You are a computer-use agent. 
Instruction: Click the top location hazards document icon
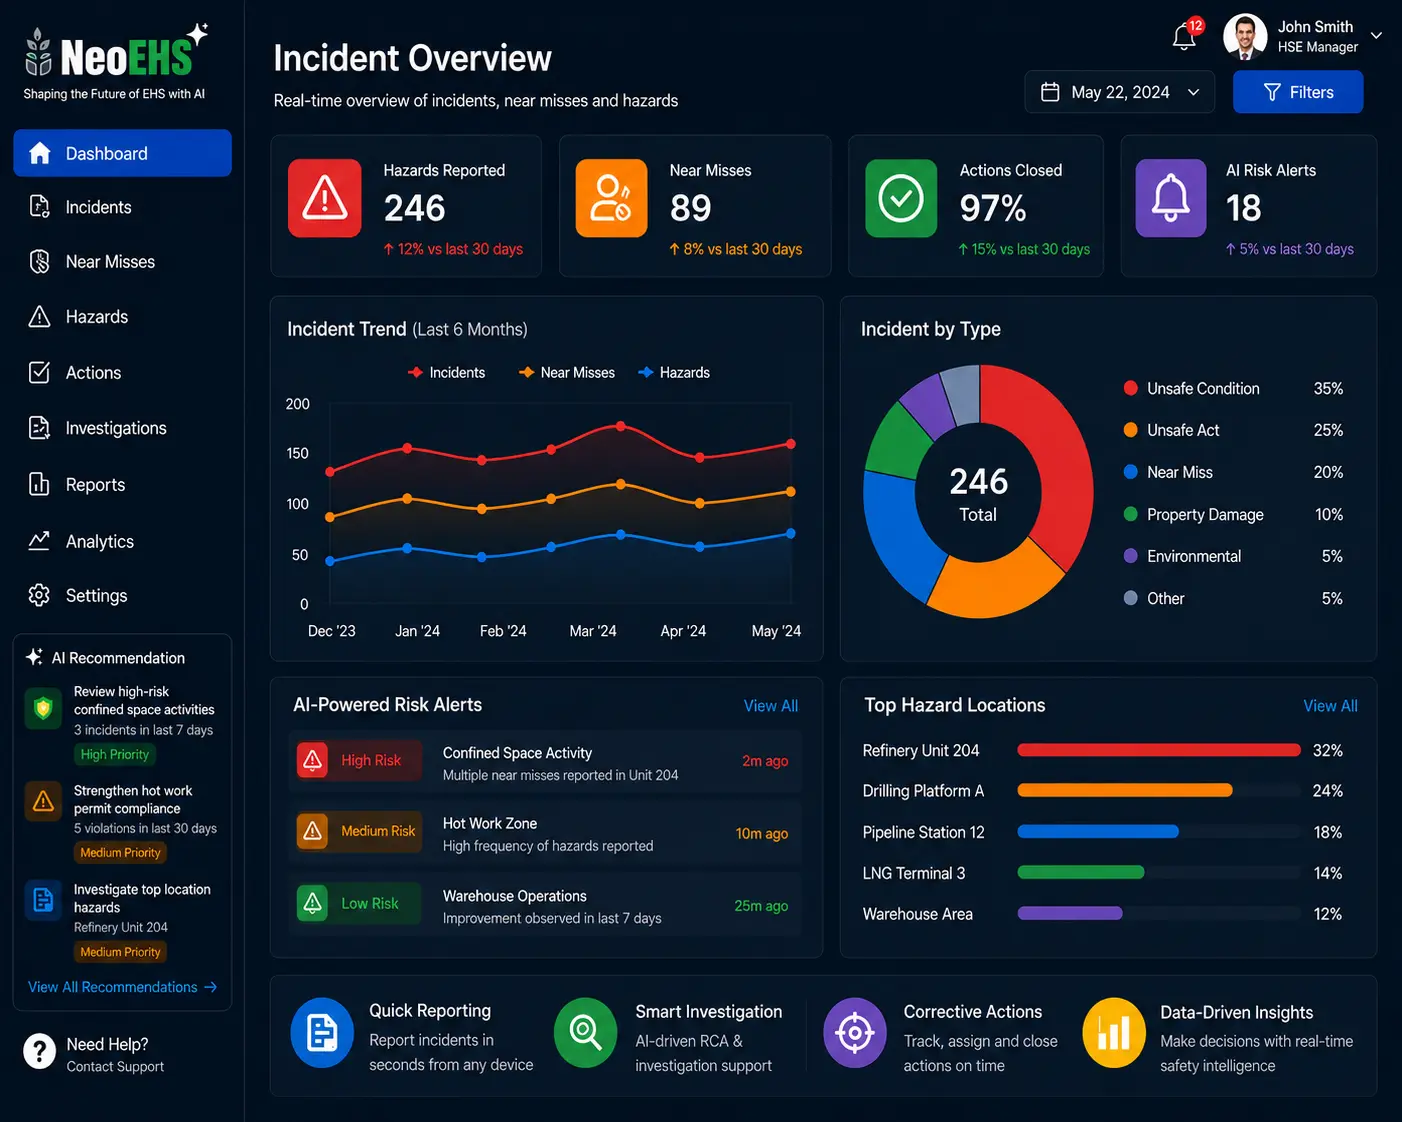click(43, 900)
